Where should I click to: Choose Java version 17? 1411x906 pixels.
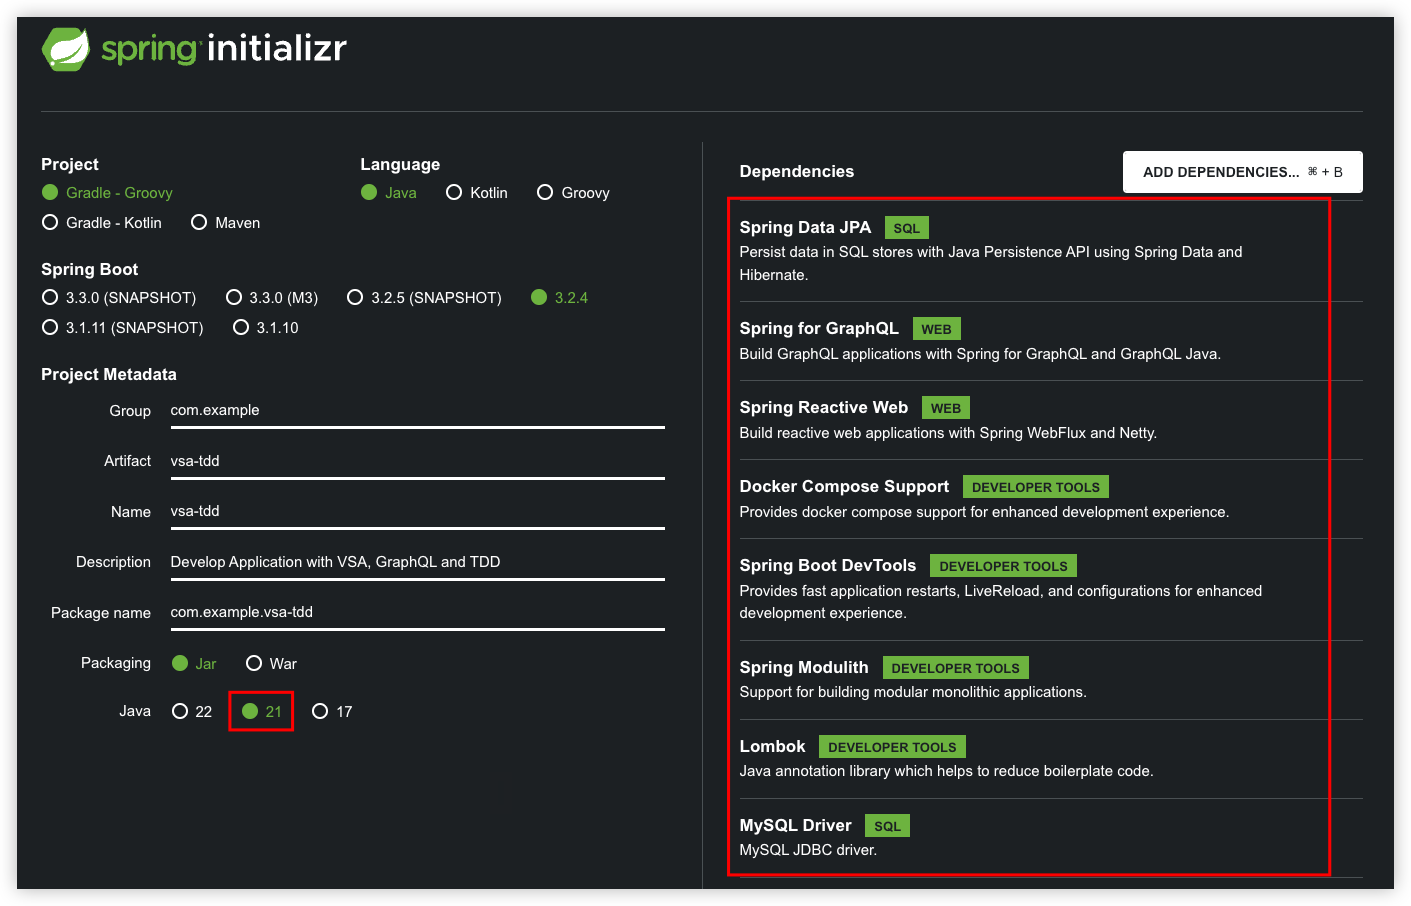click(x=332, y=712)
